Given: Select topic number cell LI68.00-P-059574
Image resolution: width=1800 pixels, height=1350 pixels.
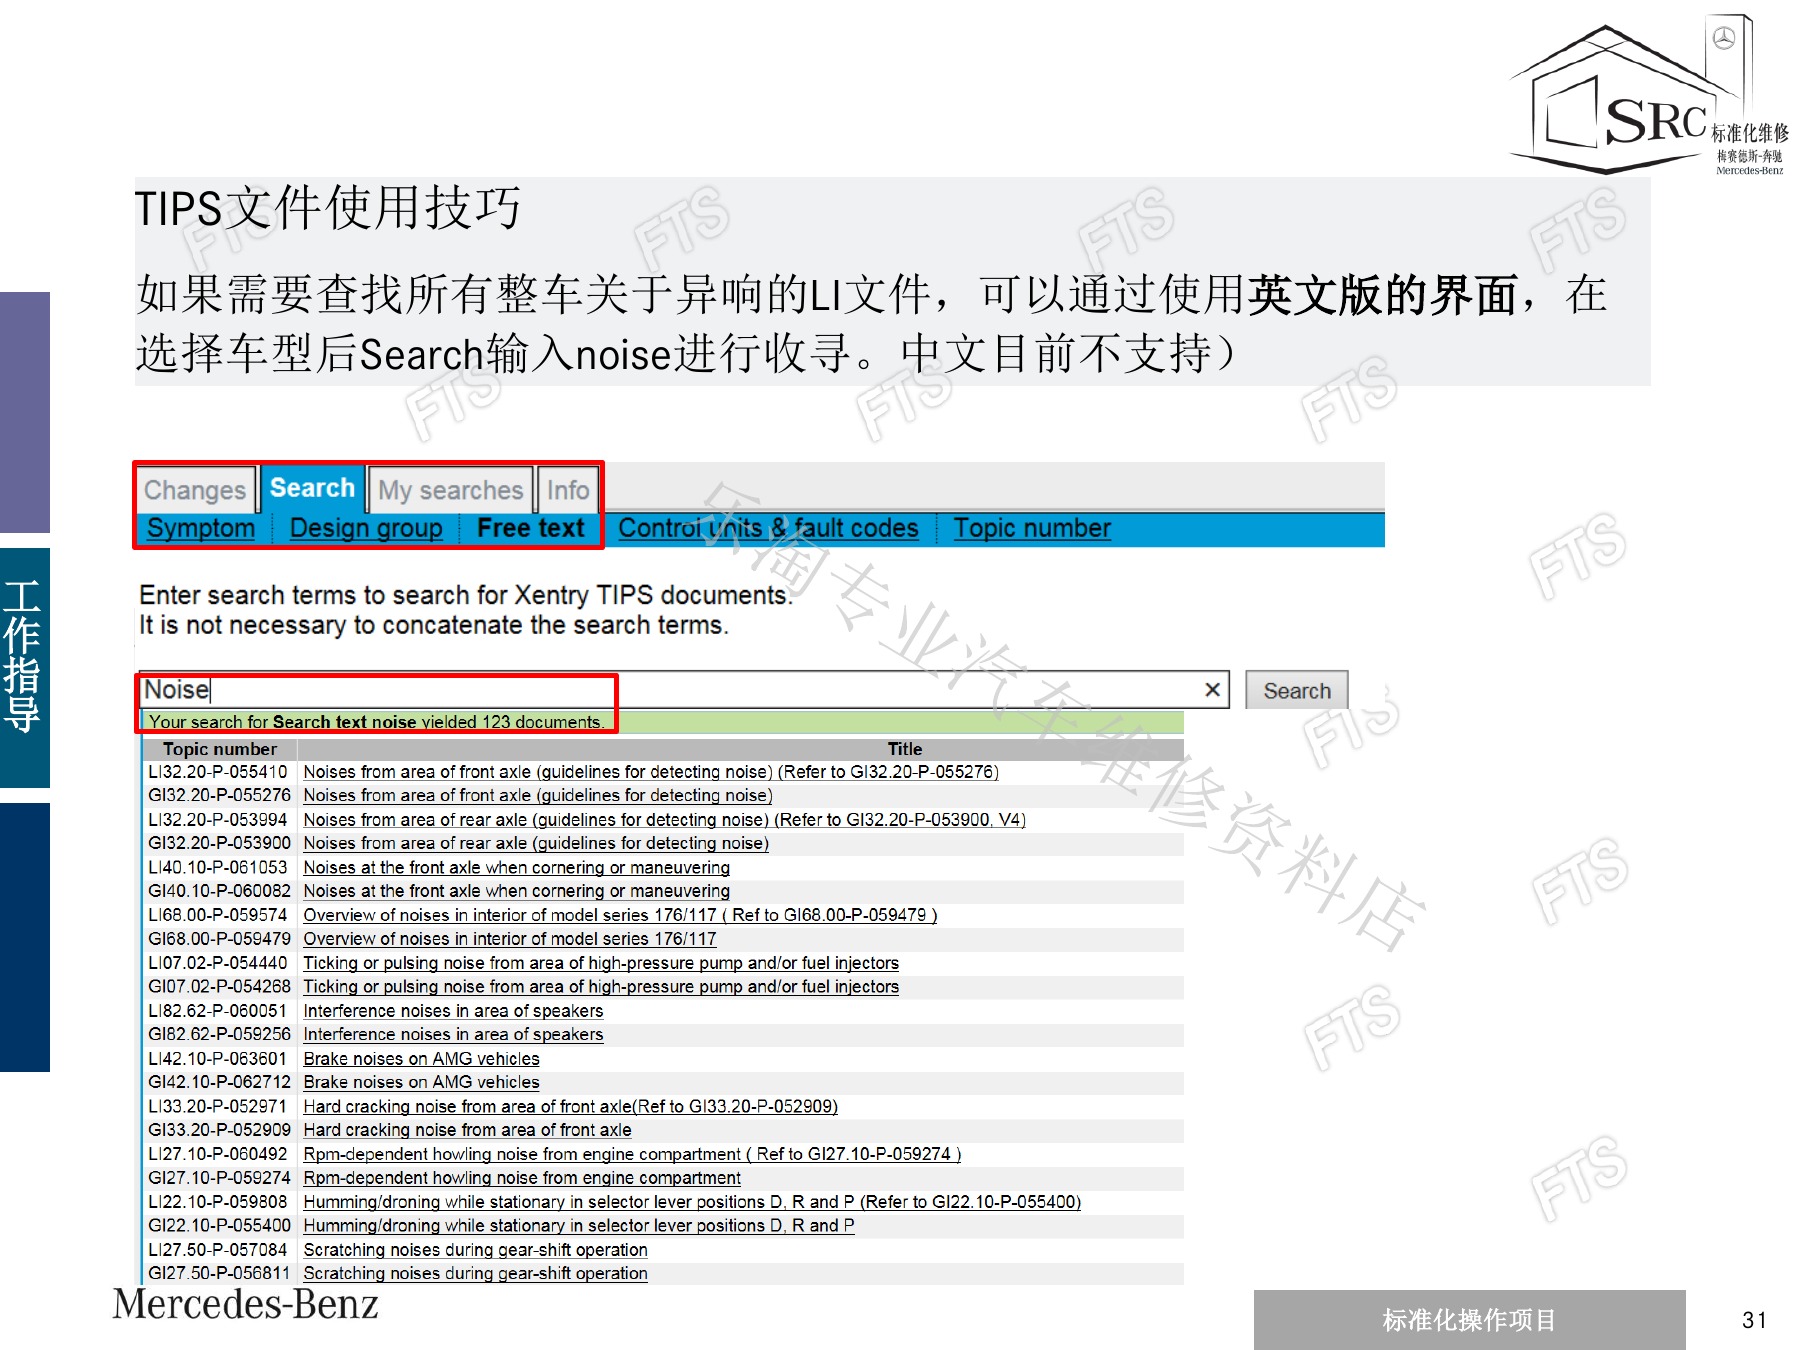Looking at the screenshot, I should [x=218, y=915].
